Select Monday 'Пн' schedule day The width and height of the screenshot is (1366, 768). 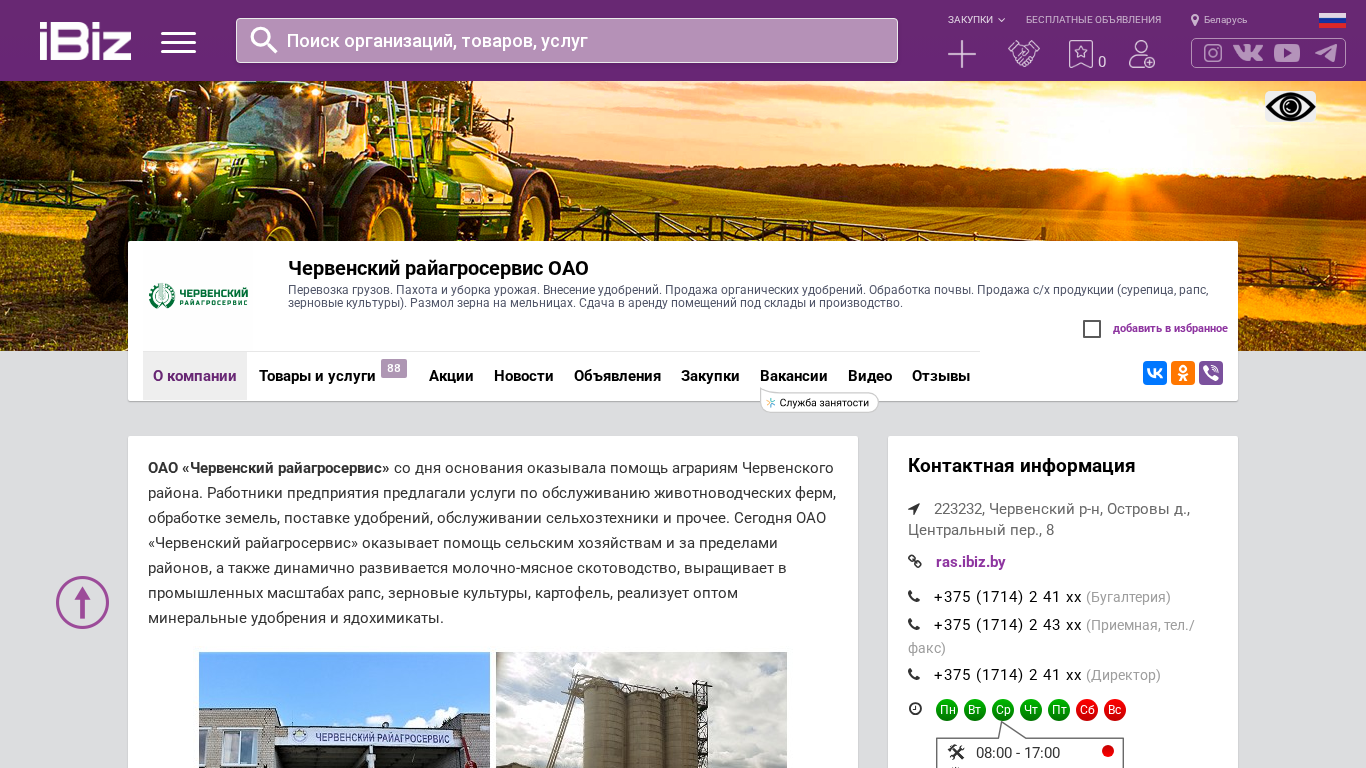pos(947,710)
